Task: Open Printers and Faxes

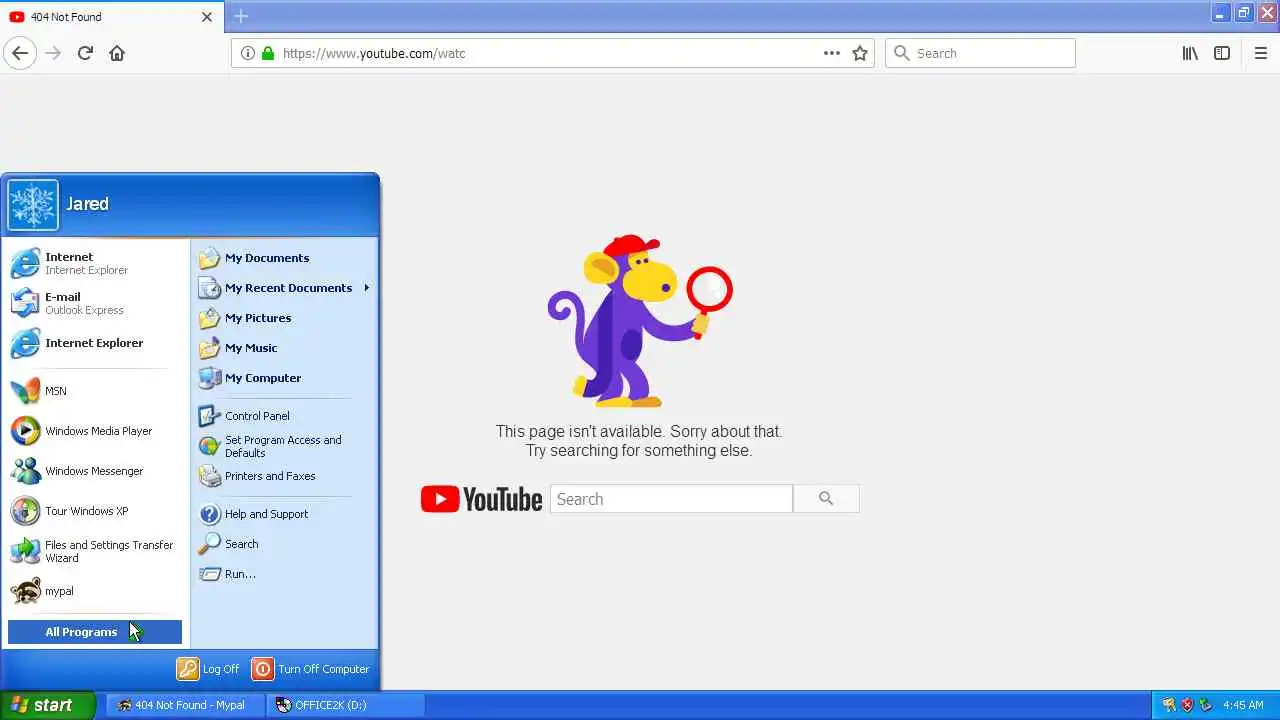Action: click(x=285, y=476)
